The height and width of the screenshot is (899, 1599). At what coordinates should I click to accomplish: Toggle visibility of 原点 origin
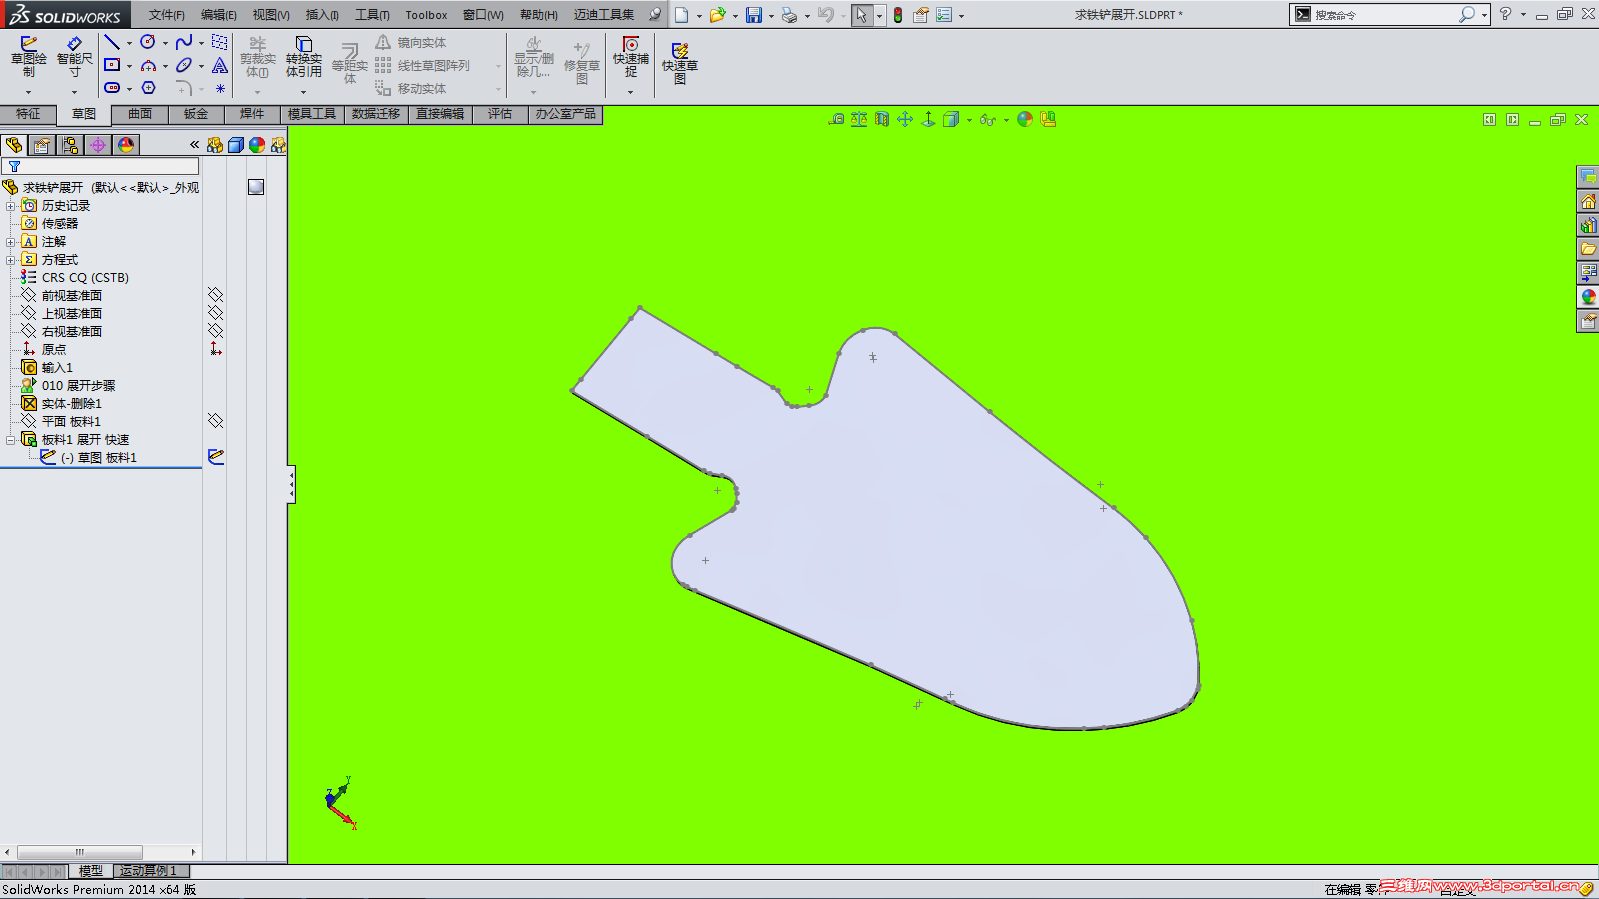pyautogui.click(x=215, y=349)
